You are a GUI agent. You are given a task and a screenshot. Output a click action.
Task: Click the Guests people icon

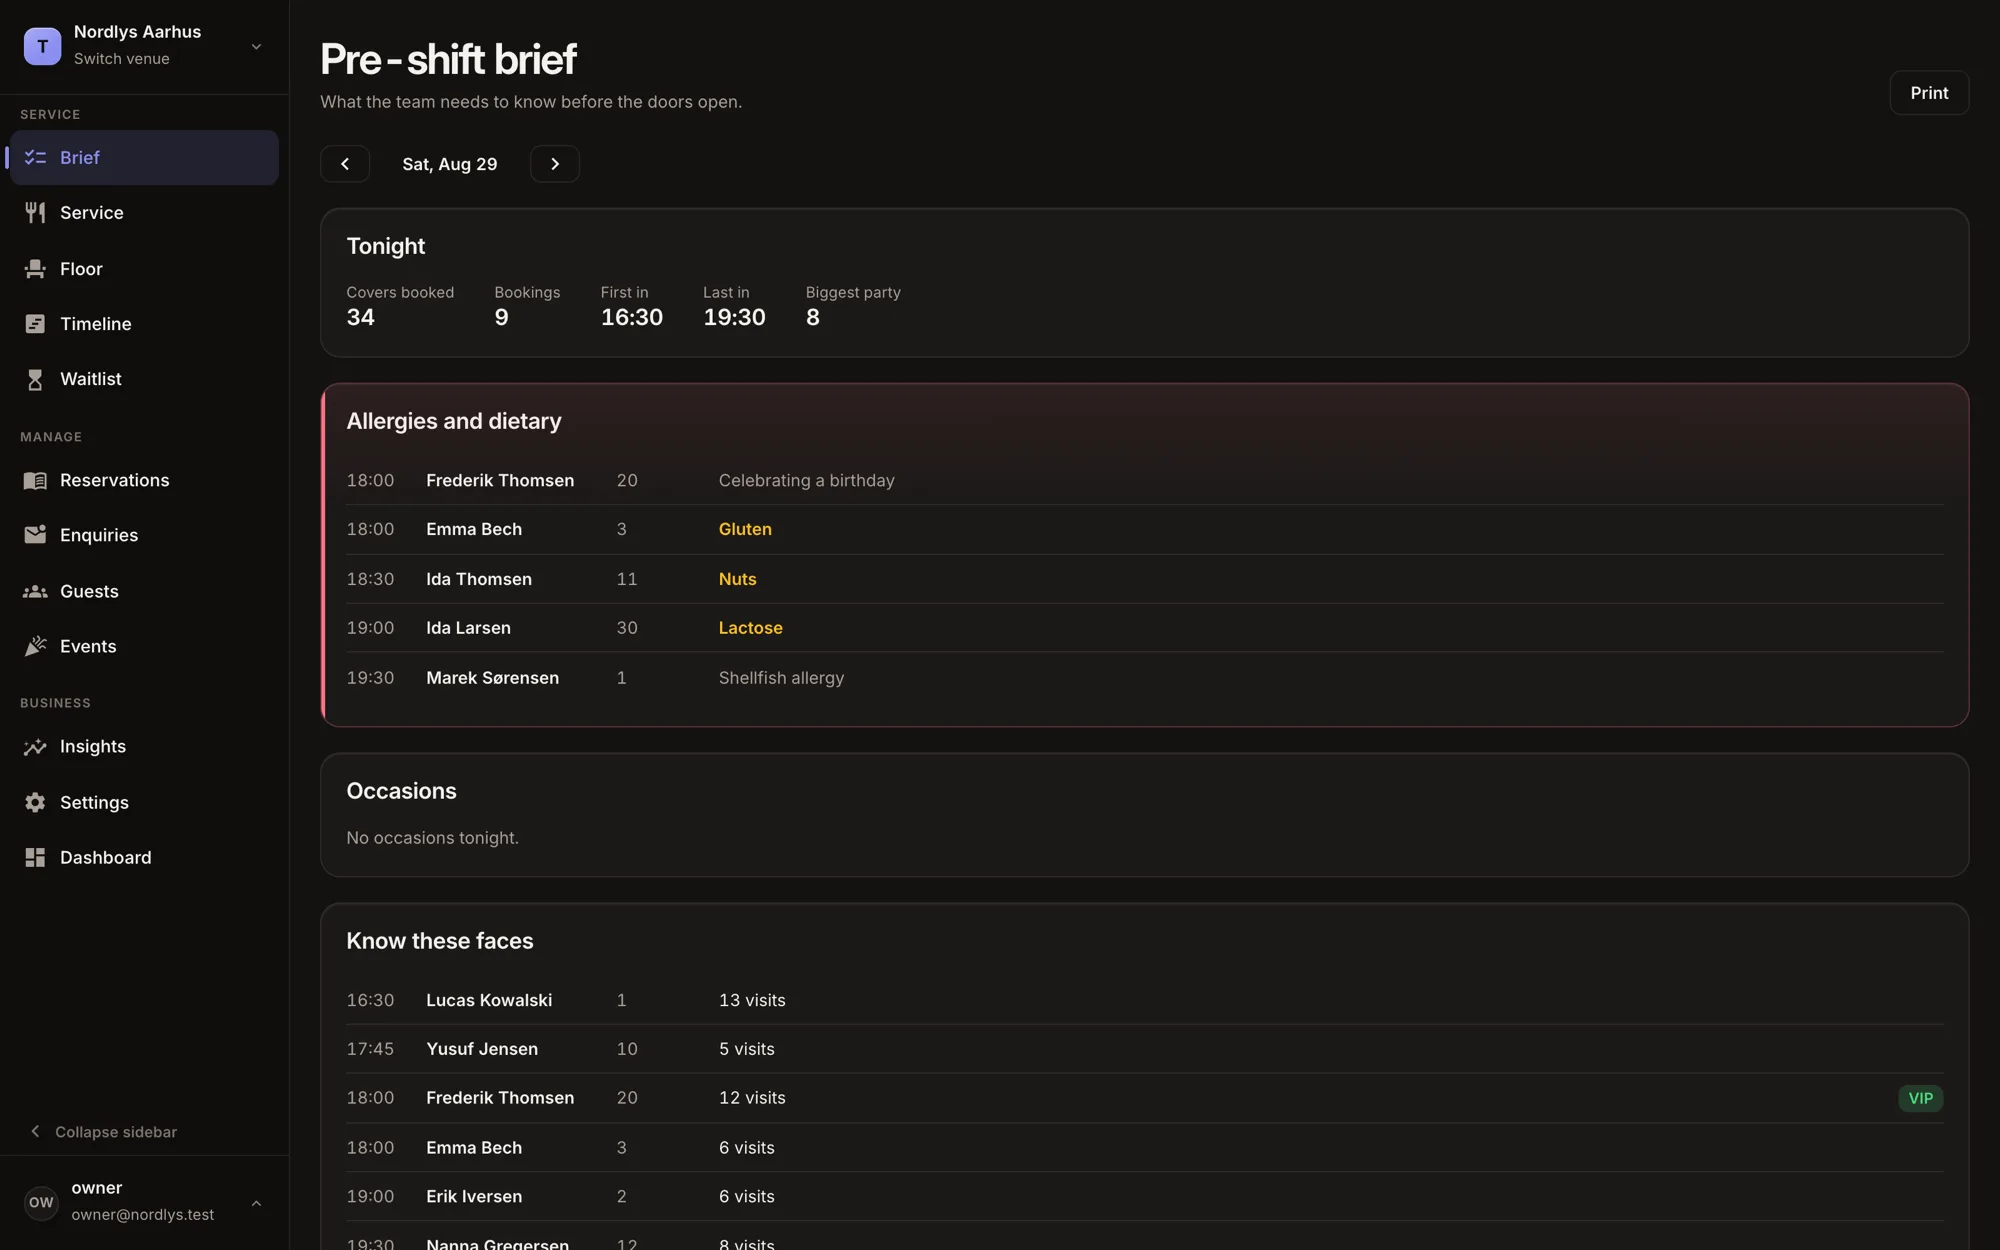[x=35, y=591]
